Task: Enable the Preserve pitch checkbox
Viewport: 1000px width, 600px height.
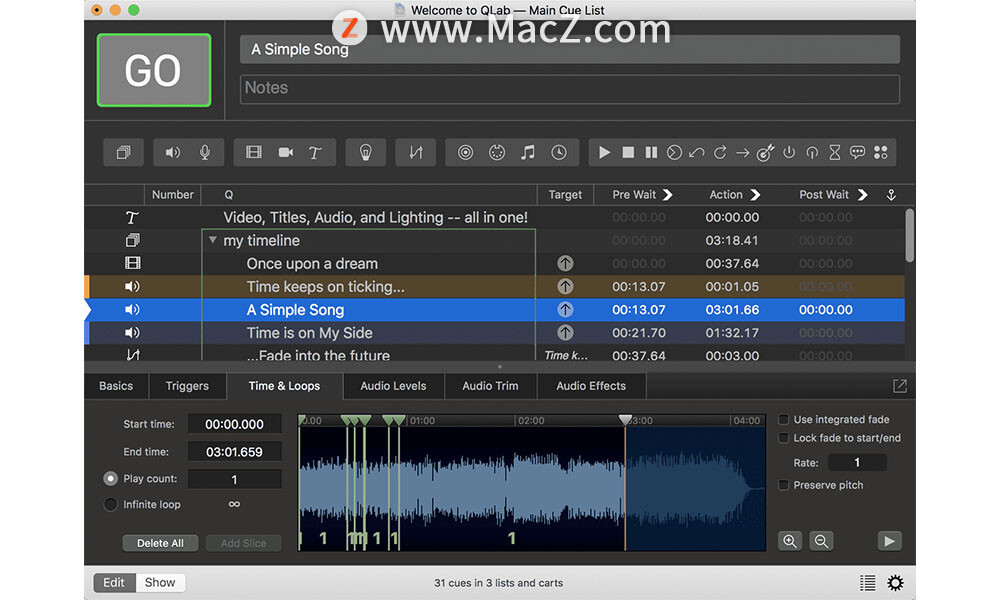Action: [784, 485]
